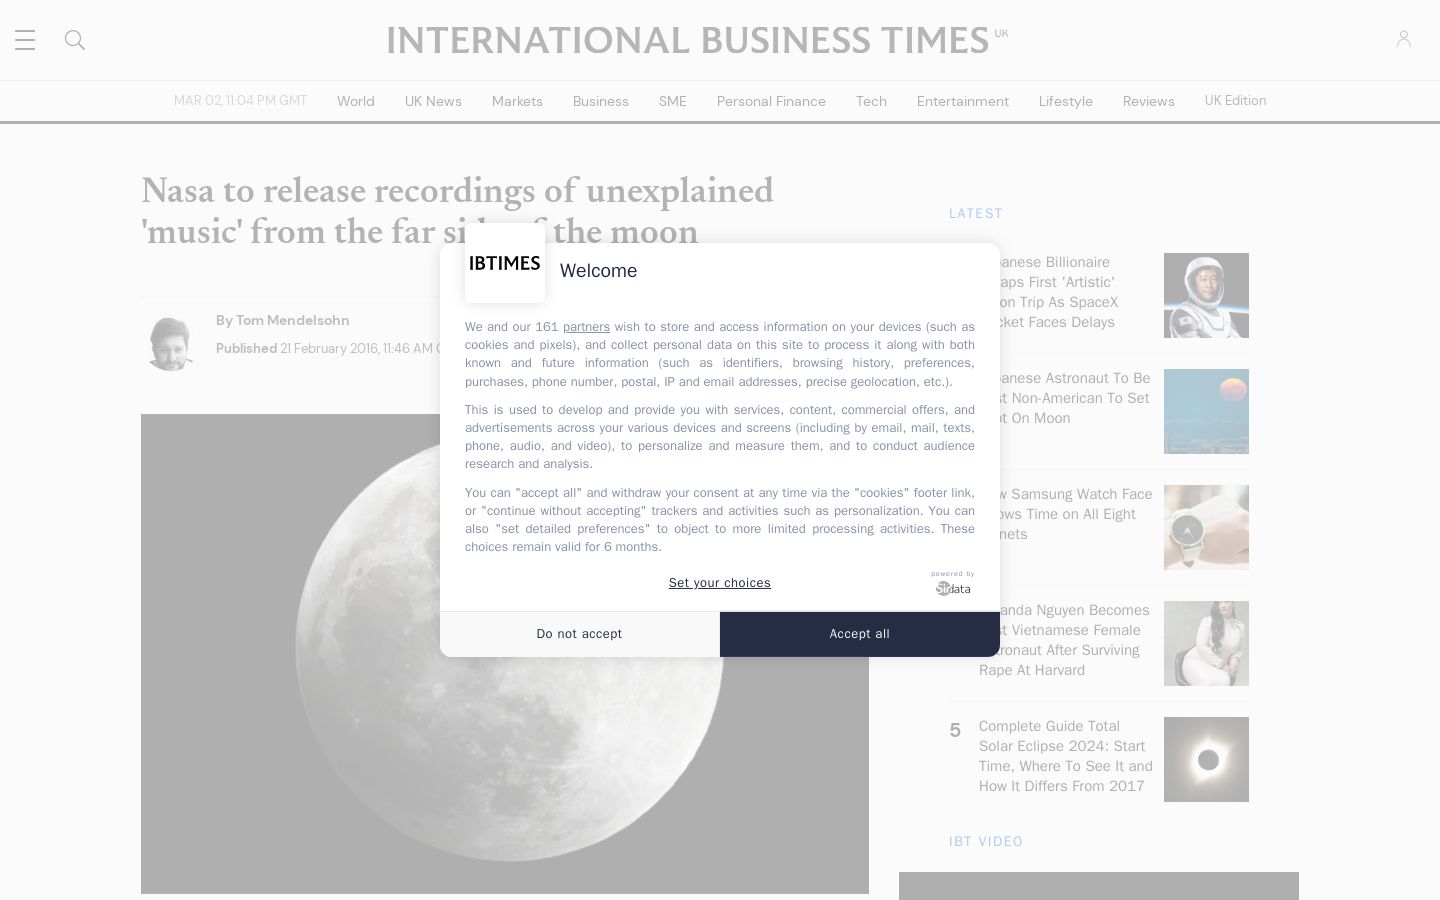Image resolution: width=1440 pixels, height=900 pixels.
Task: Go to International Business Times homepage logo
Action: click(x=697, y=40)
